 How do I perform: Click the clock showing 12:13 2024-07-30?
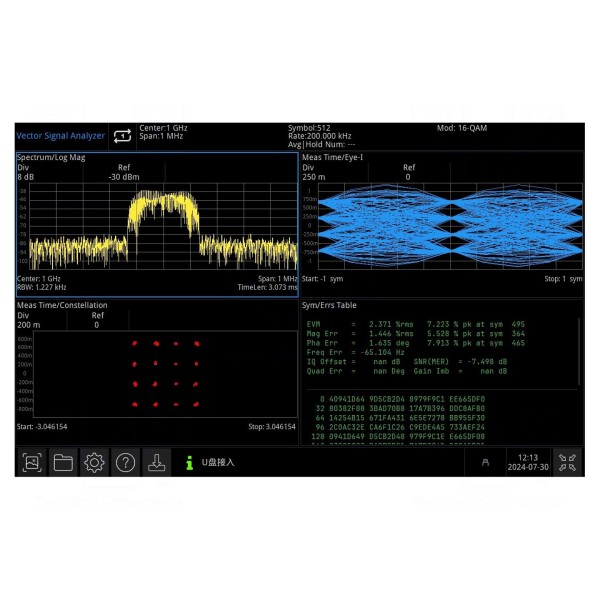pyautogui.click(x=526, y=462)
